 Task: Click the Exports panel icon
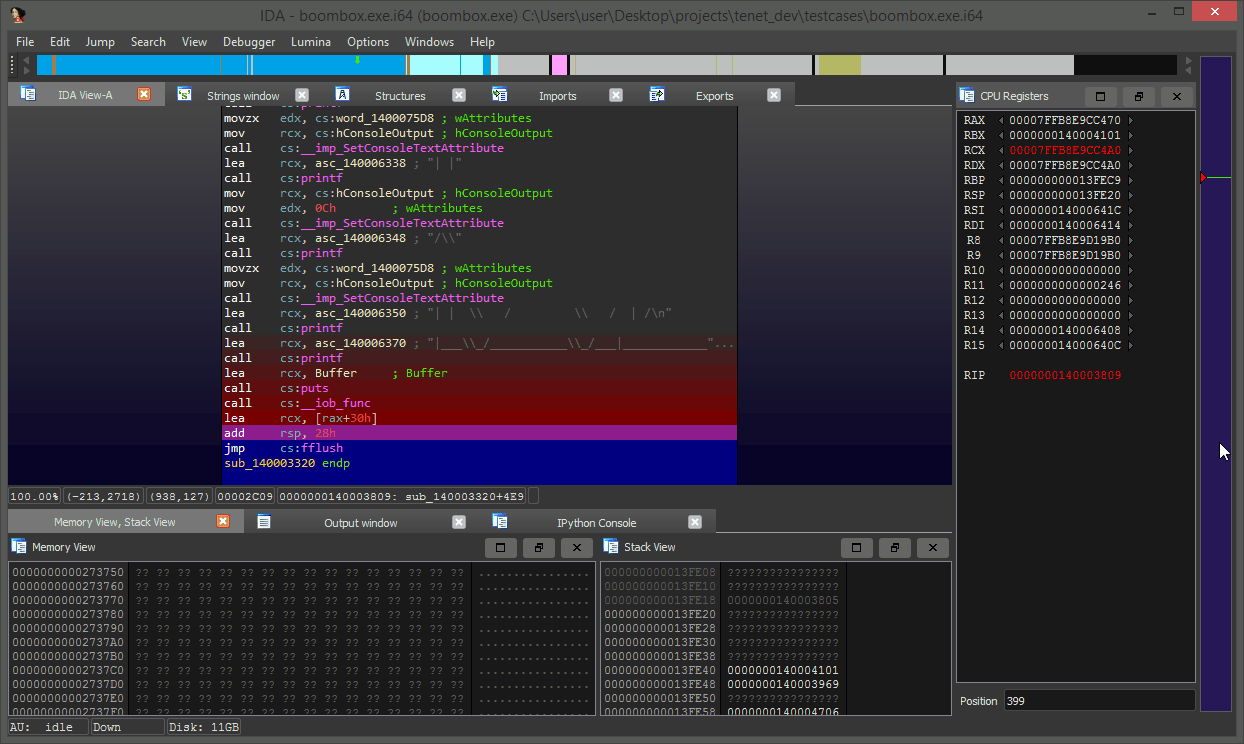pyautogui.click(x=657, y=94)
